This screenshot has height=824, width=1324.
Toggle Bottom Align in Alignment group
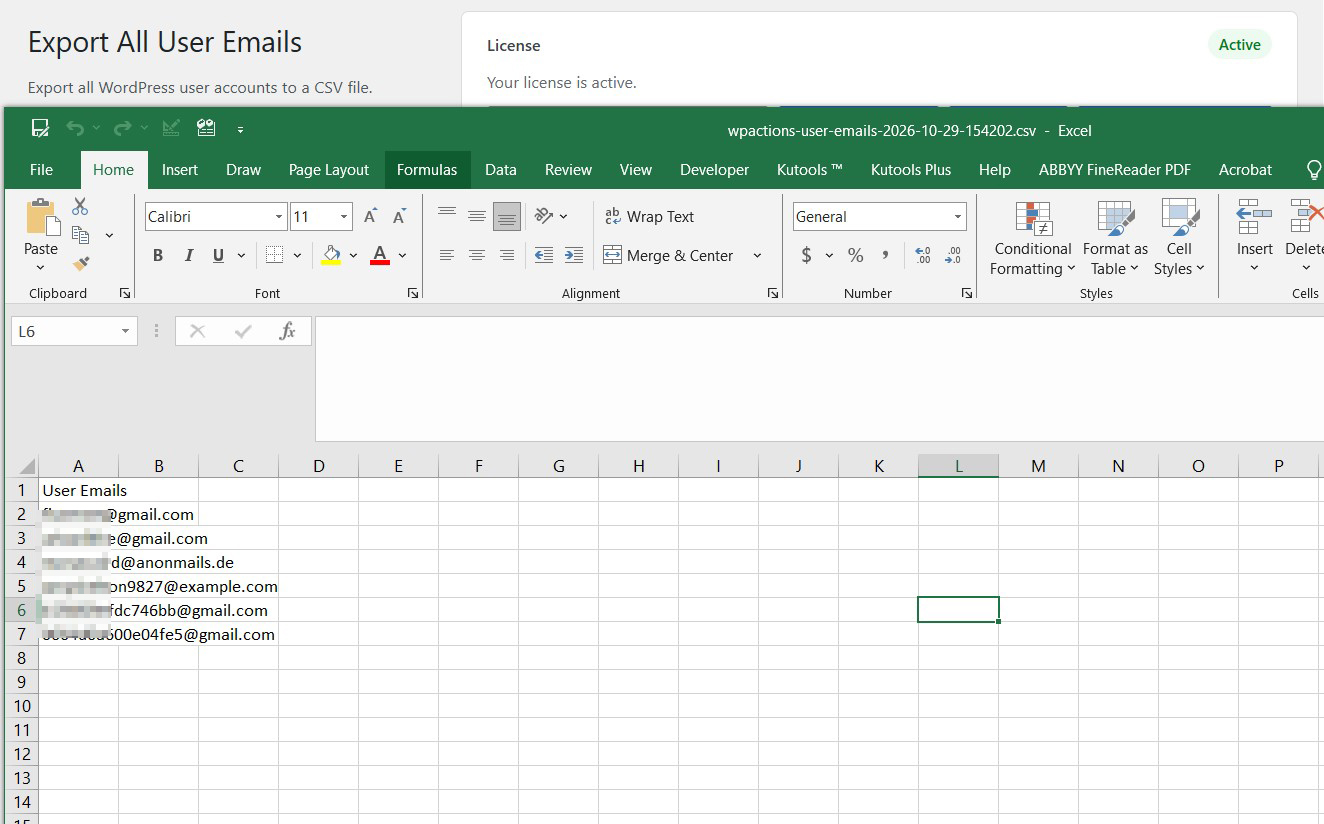(507, 217)
